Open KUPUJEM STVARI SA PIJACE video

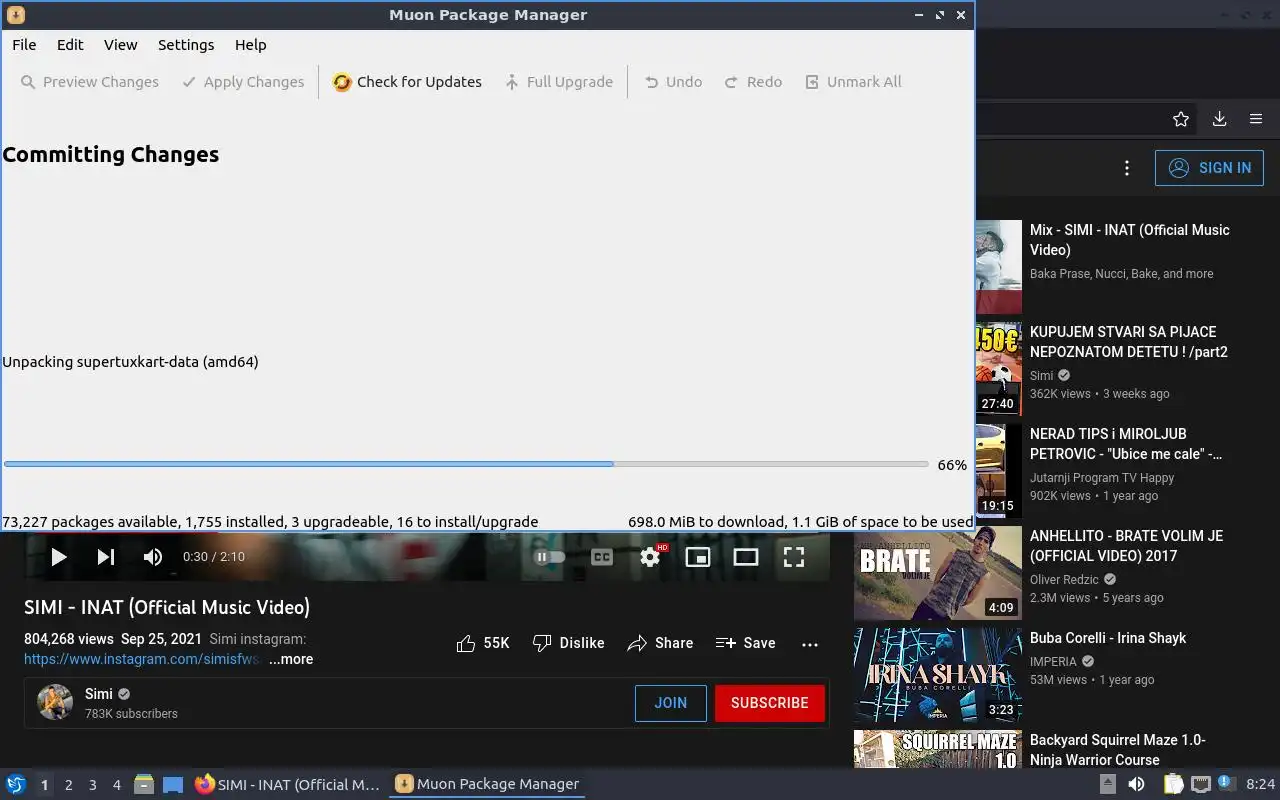[1129, 342]
